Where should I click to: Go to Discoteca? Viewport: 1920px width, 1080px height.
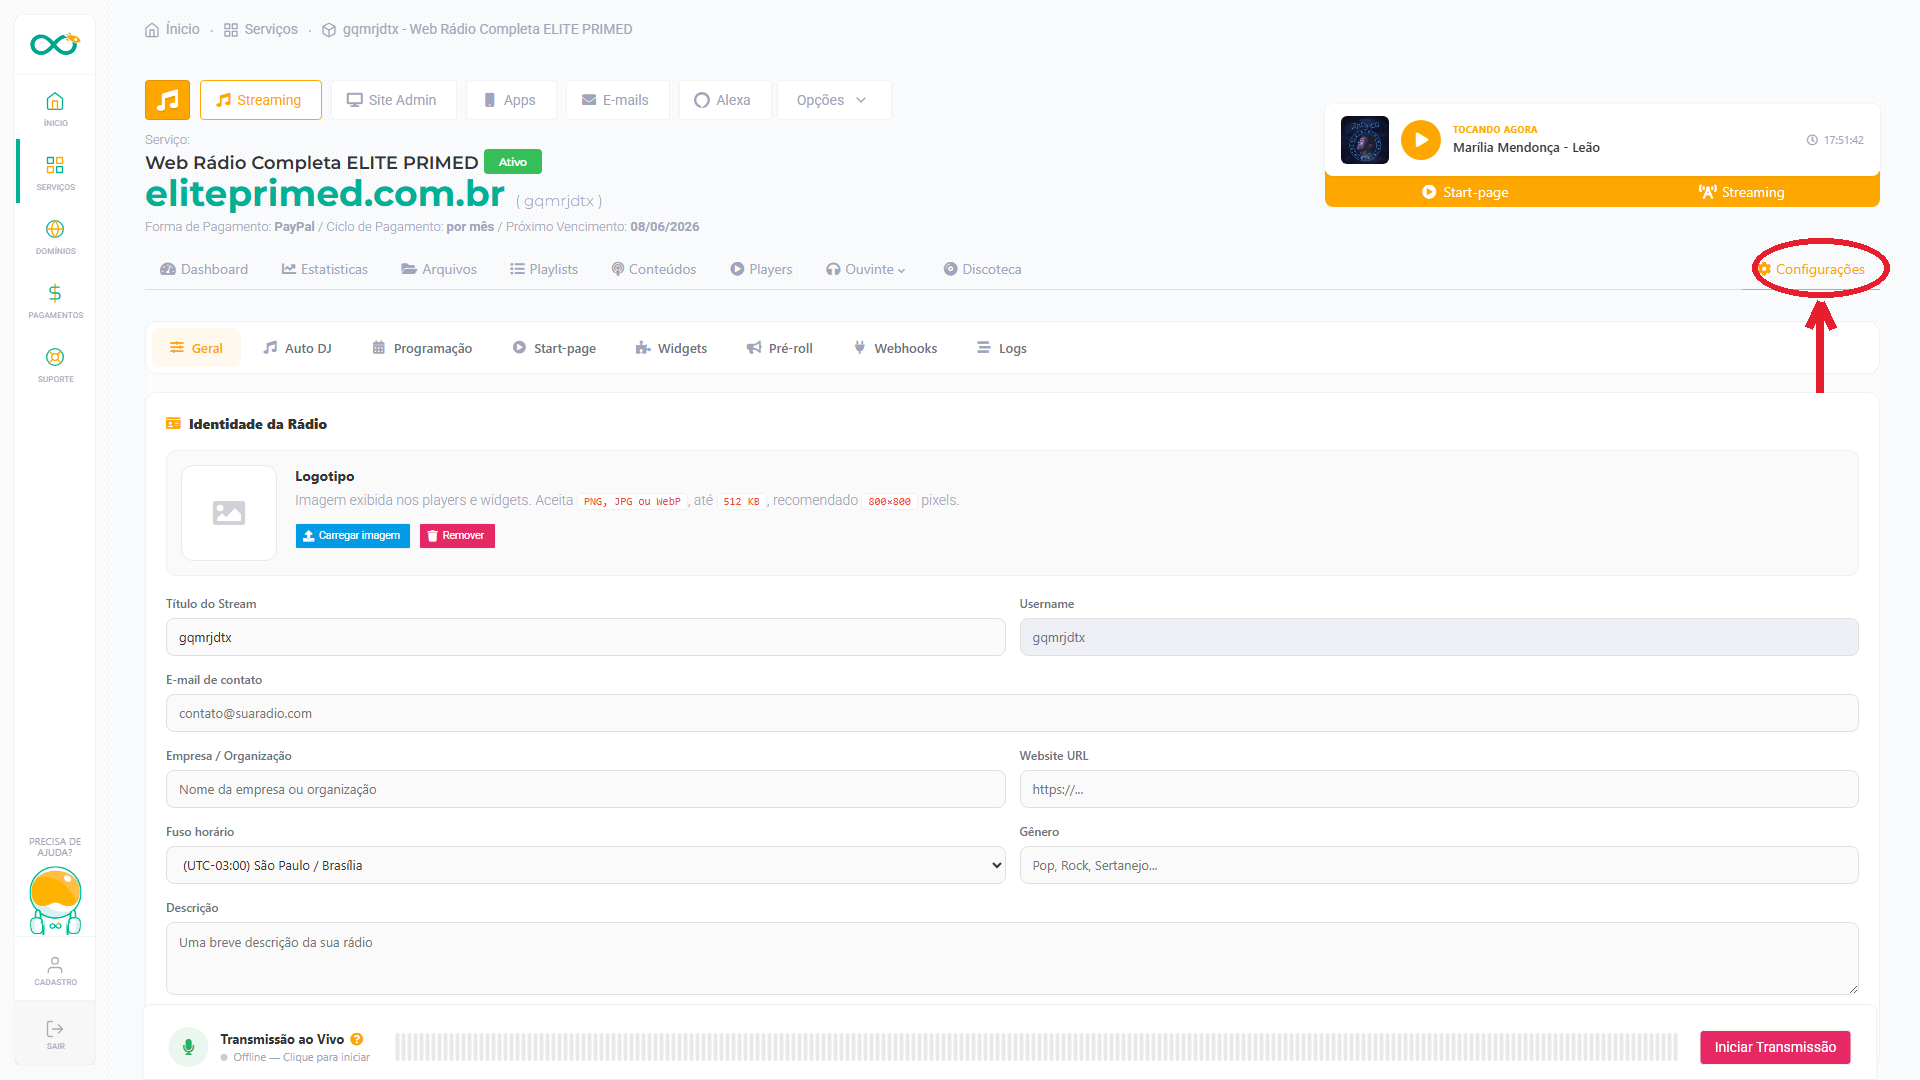pyautogui.click(x=982, y=269)
